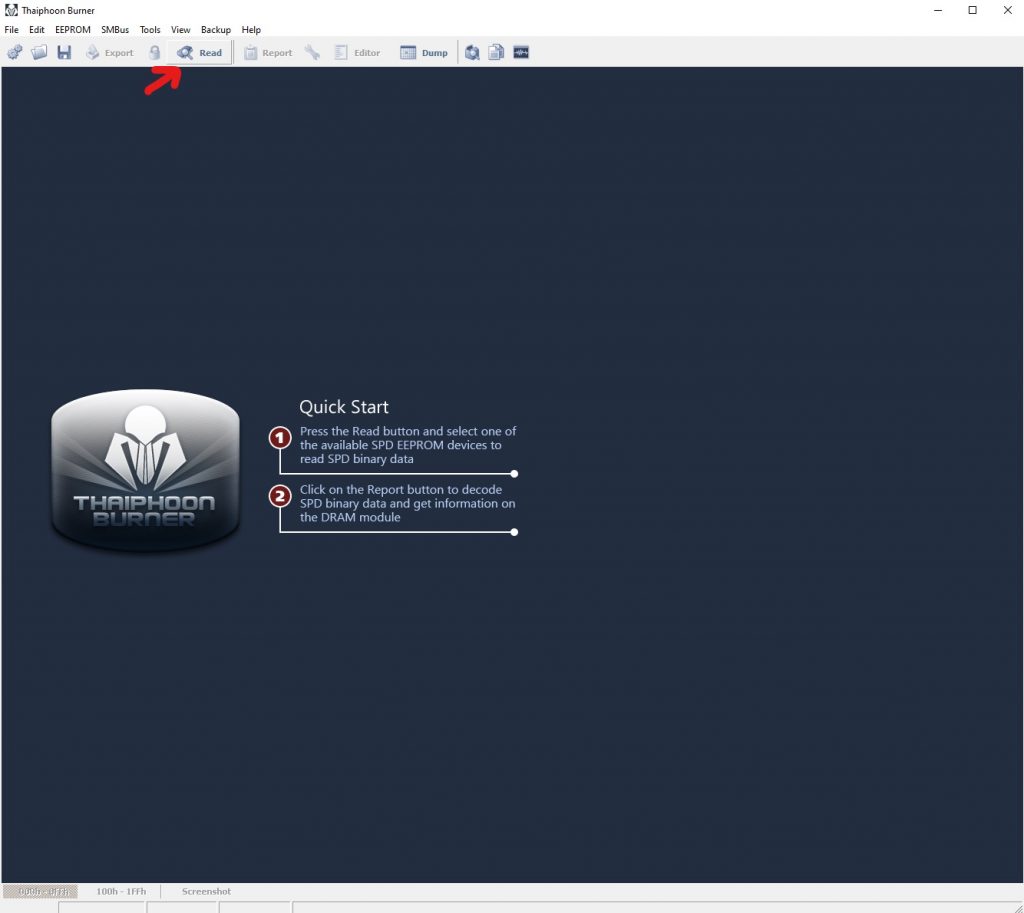Screen dimensions: 1024x913
Task: Minimize the Thaiphoon Burner window
Action: coord(938,10)
